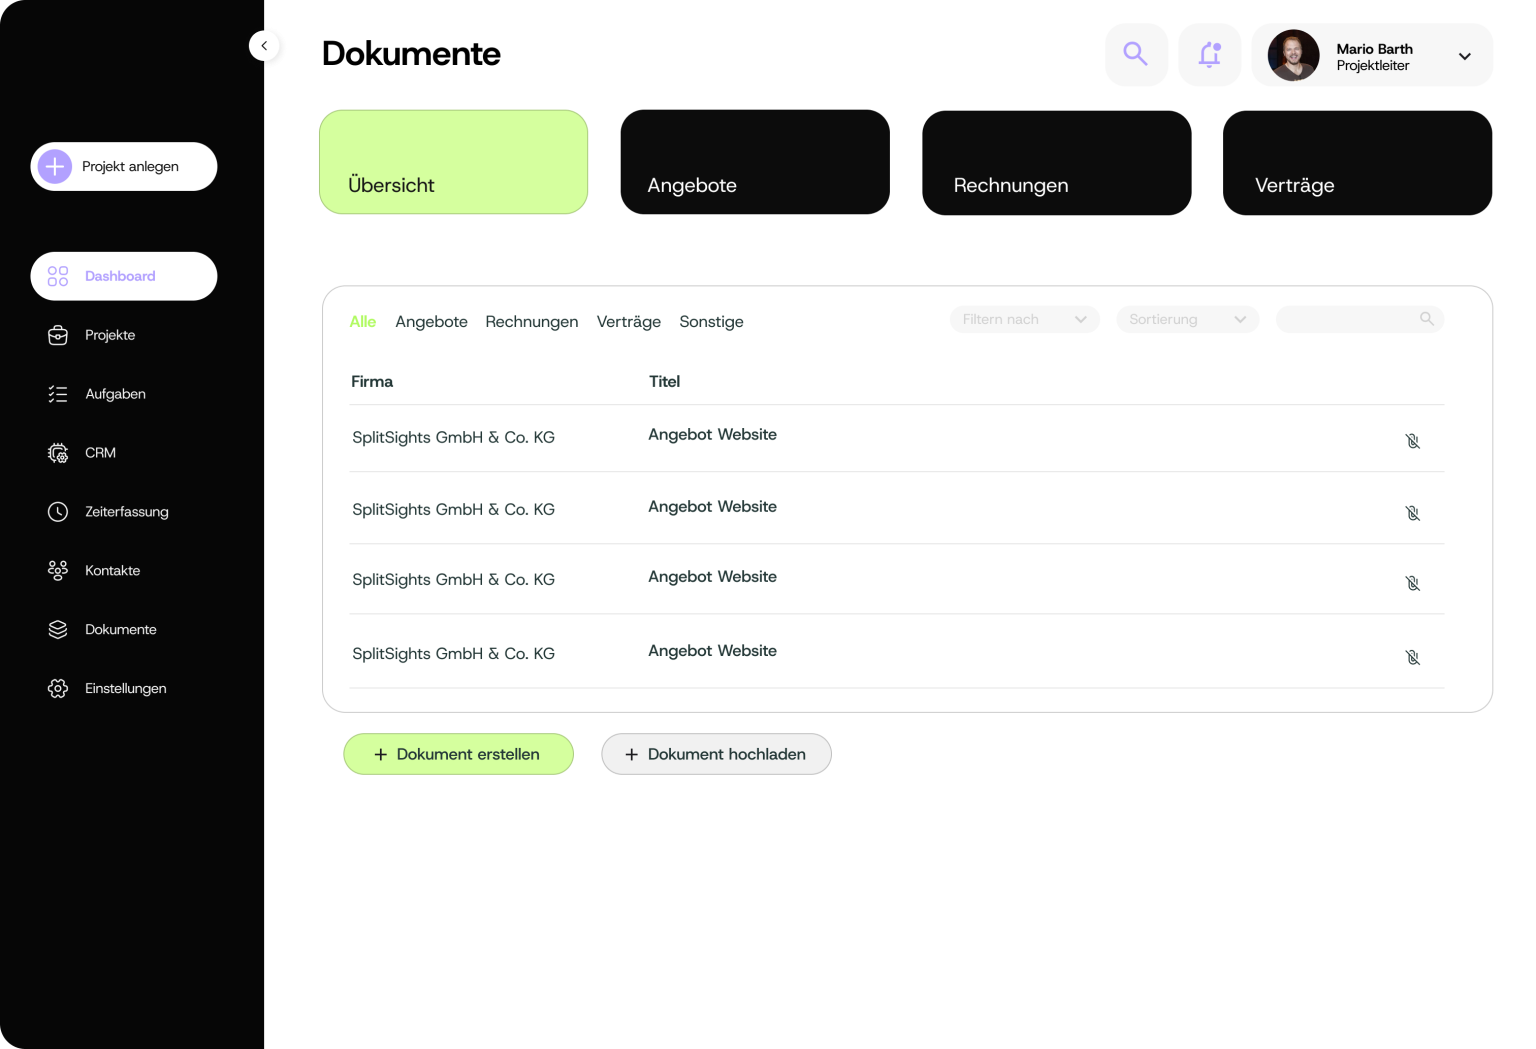Open CRM from the sidebar
This screenshot has width=1536, height=1049.
pos(100,453)
